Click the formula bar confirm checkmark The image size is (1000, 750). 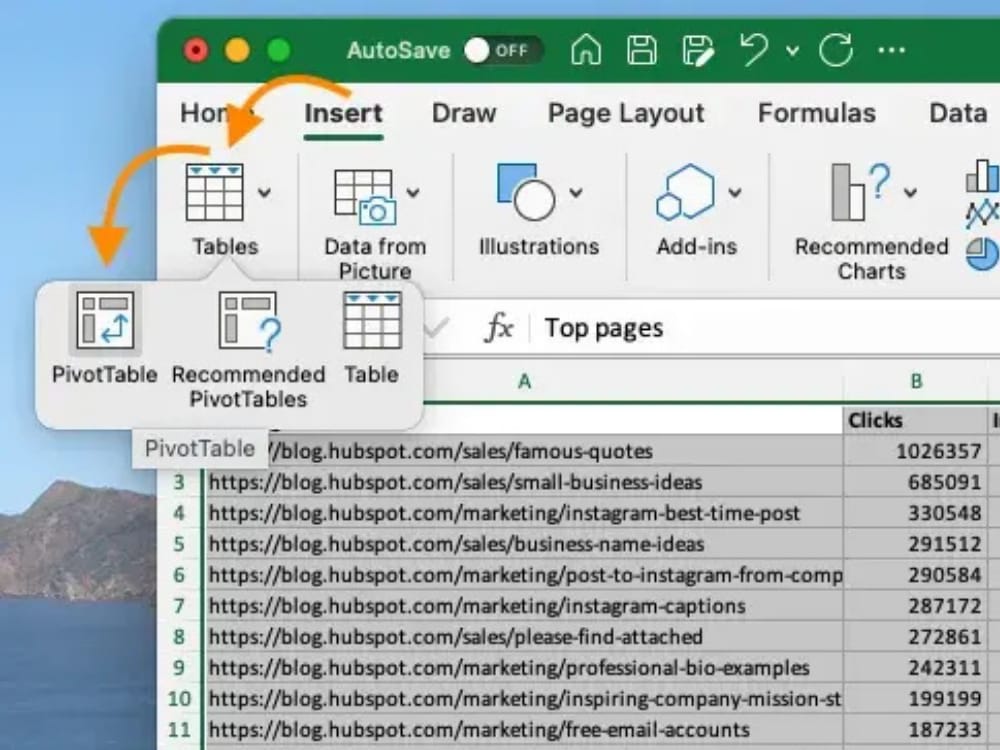coord(436,328)
